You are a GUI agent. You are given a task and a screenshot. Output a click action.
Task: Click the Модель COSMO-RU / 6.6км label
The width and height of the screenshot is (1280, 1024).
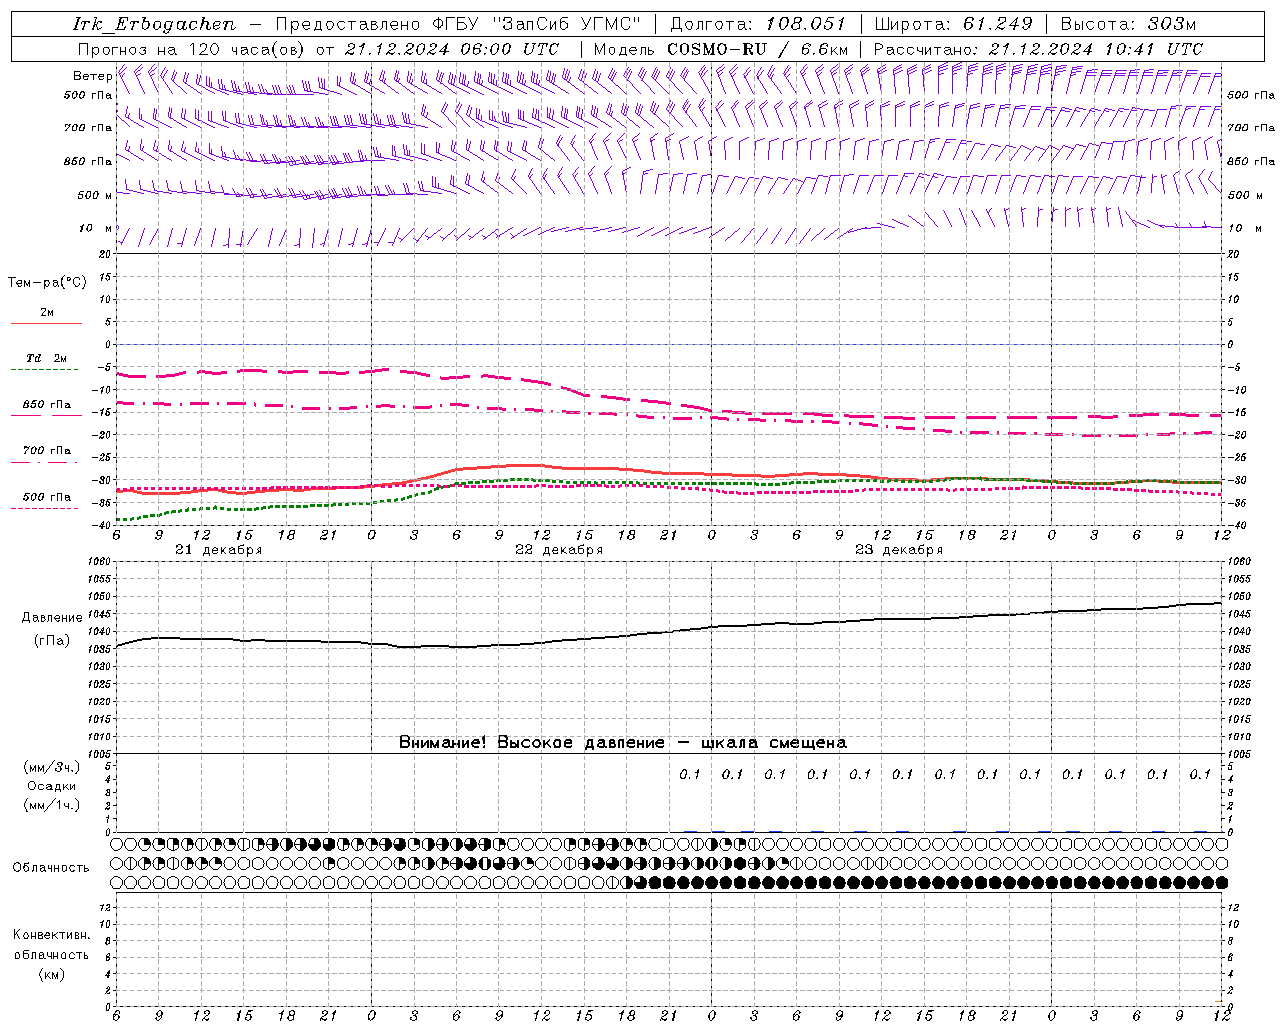point(721,49)
